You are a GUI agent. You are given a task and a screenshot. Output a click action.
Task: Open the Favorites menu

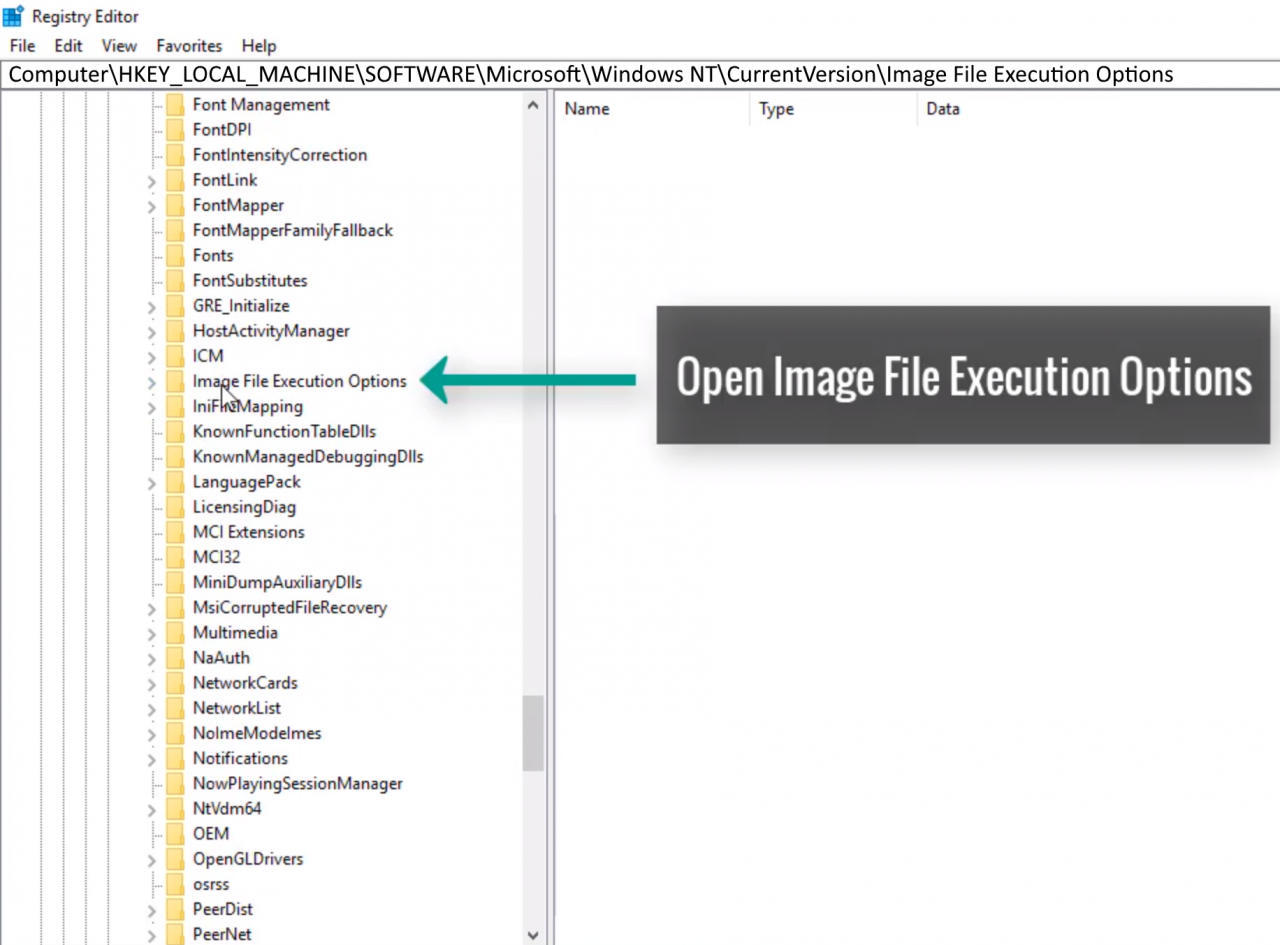click(189, 46)
